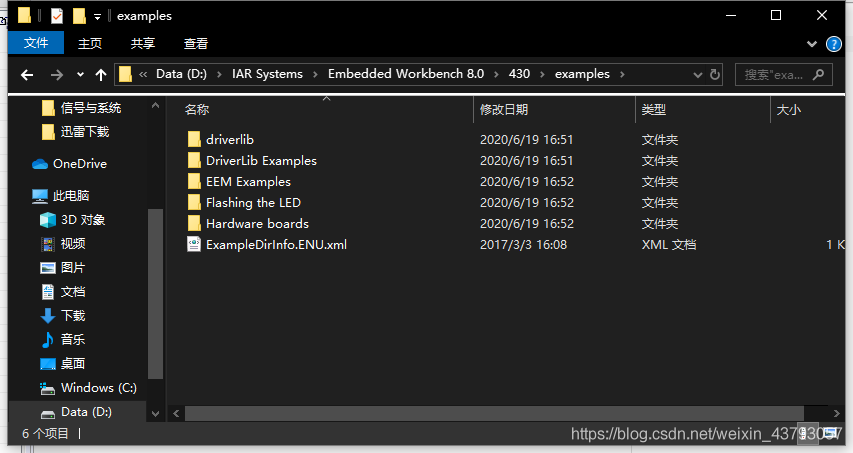Image resolution: width=853 pixels, height=453 pixels.
Task: Show hidden breadcrumb path chevrons
Action: 143,75
